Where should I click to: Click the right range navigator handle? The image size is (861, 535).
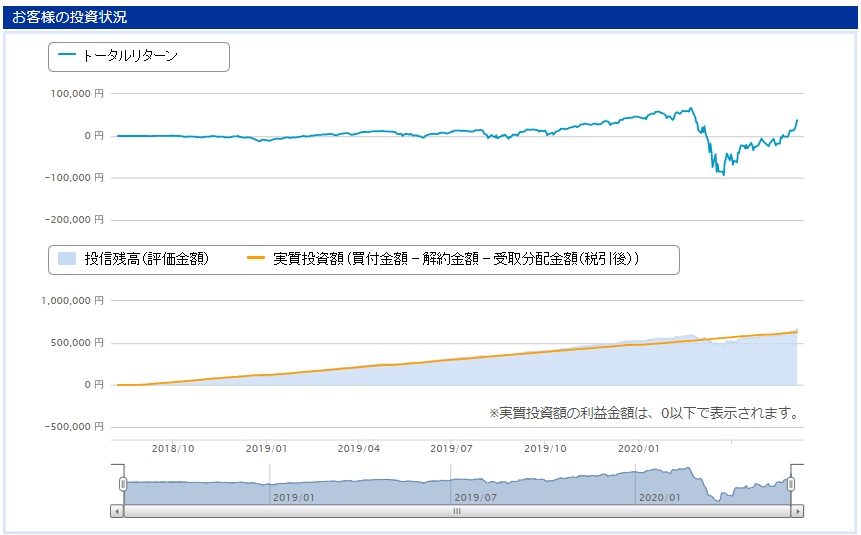tap(791, 484)
